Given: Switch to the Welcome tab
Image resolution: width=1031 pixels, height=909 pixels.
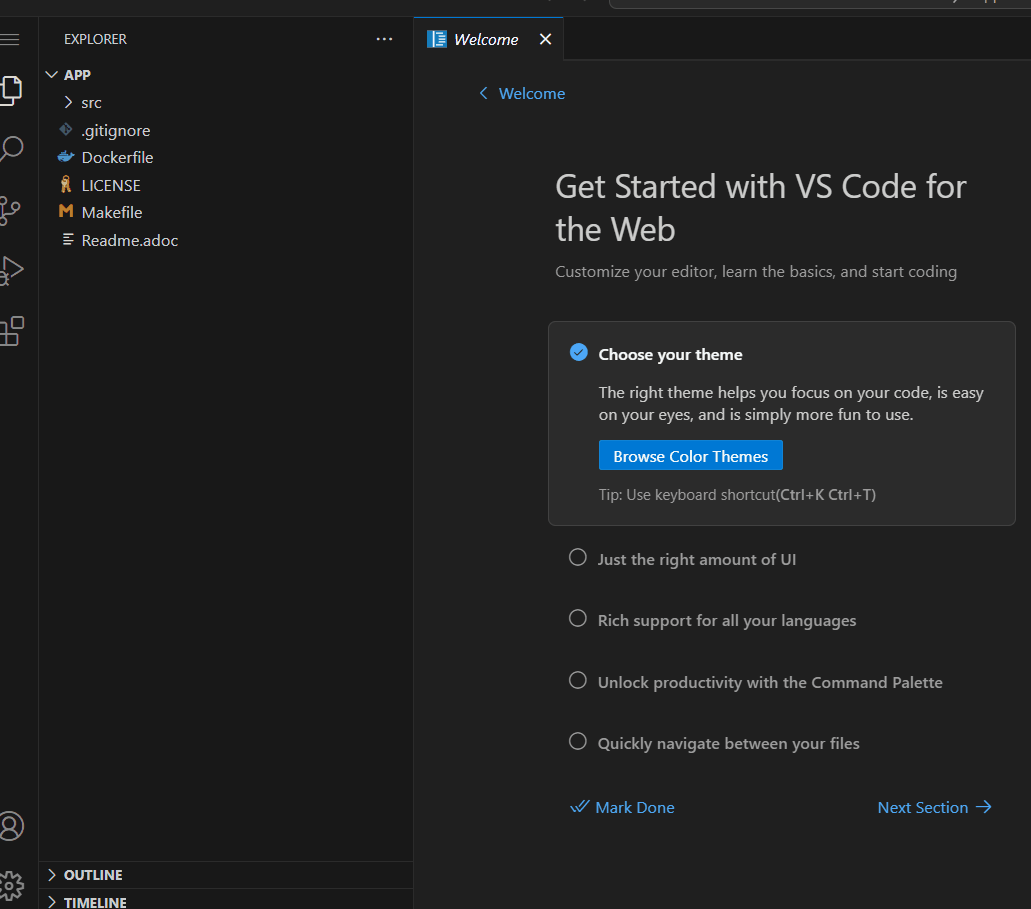Looking at the screenshot, I should pyautogui.click(x=485, y=39).
